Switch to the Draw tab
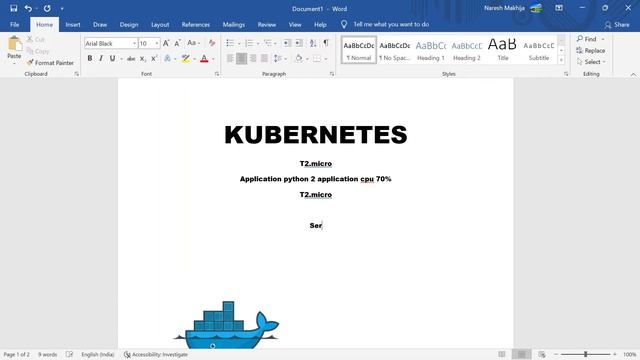640x360 pixels. point(100,24)
